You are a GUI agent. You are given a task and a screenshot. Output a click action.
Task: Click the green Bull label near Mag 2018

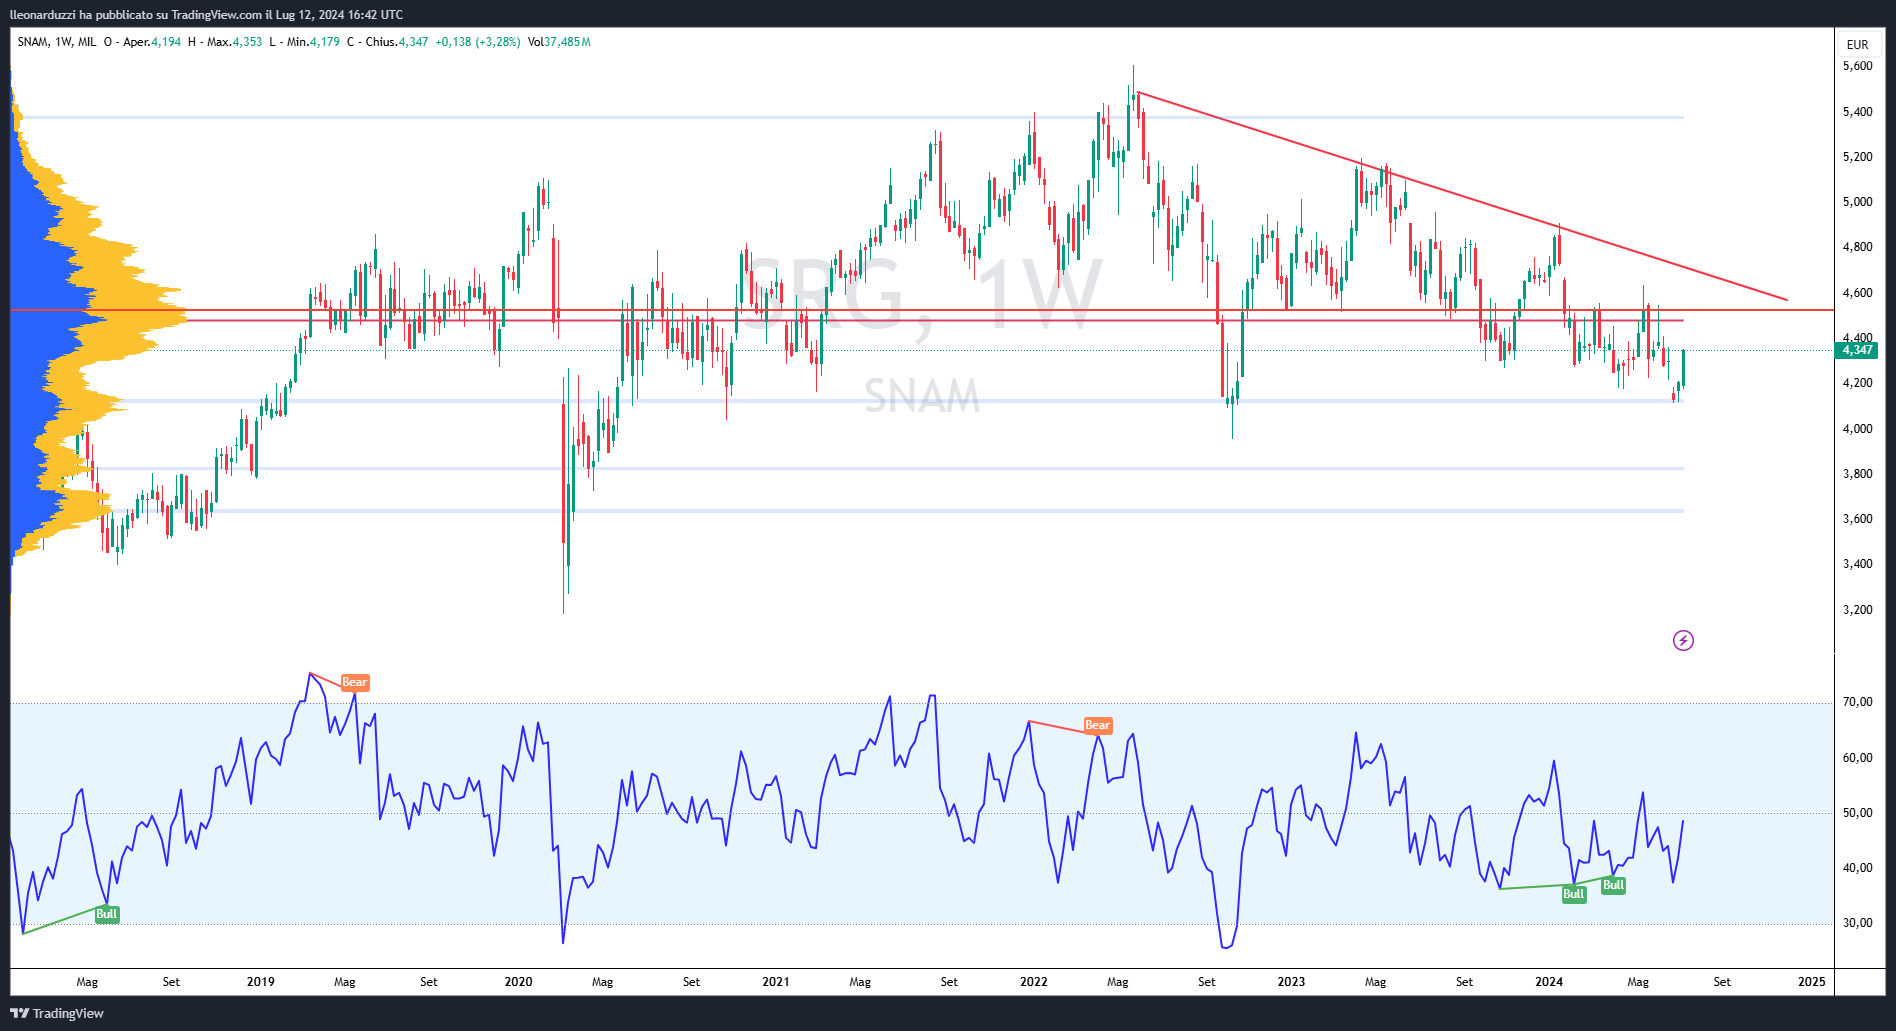tap(107, 914)
